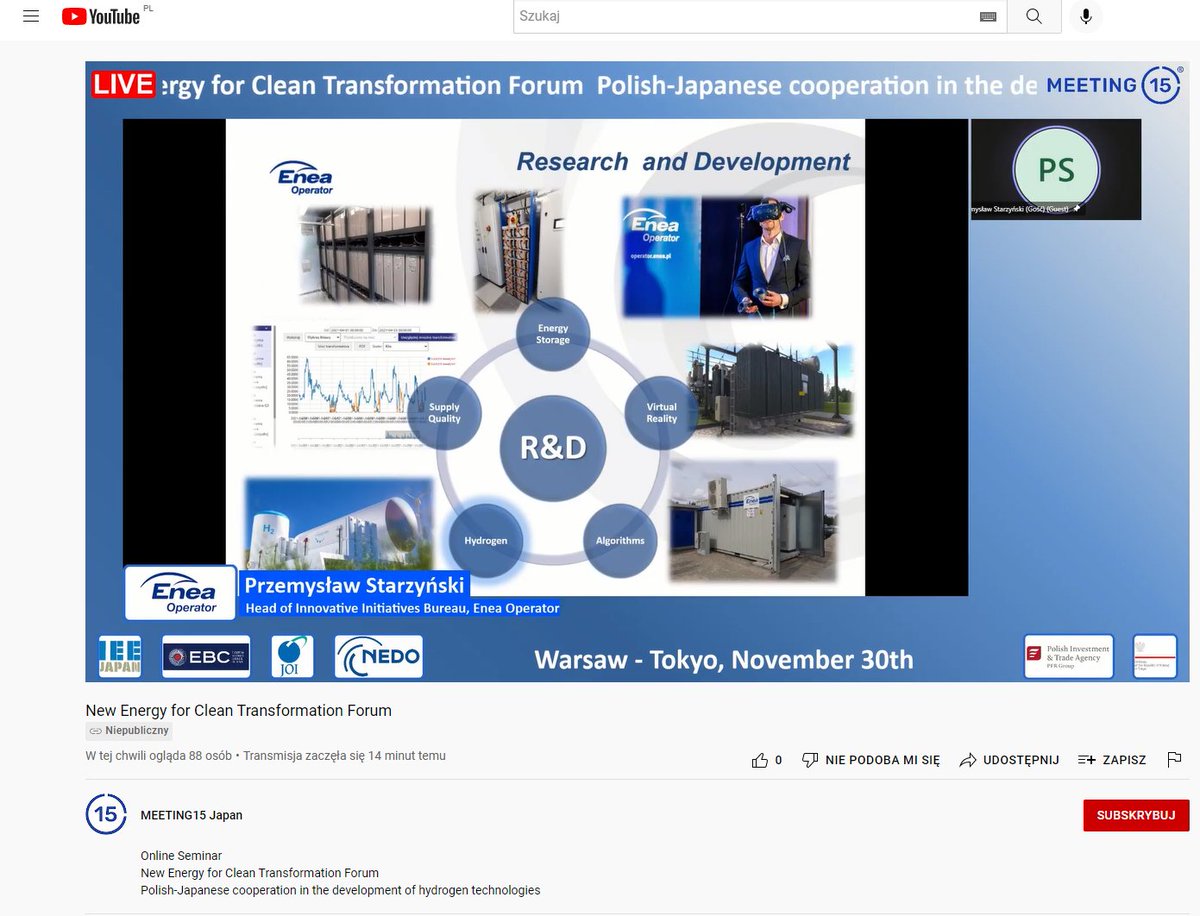
Task: Open the on-screen keyboard icon in search
Action: click(988, 17)
